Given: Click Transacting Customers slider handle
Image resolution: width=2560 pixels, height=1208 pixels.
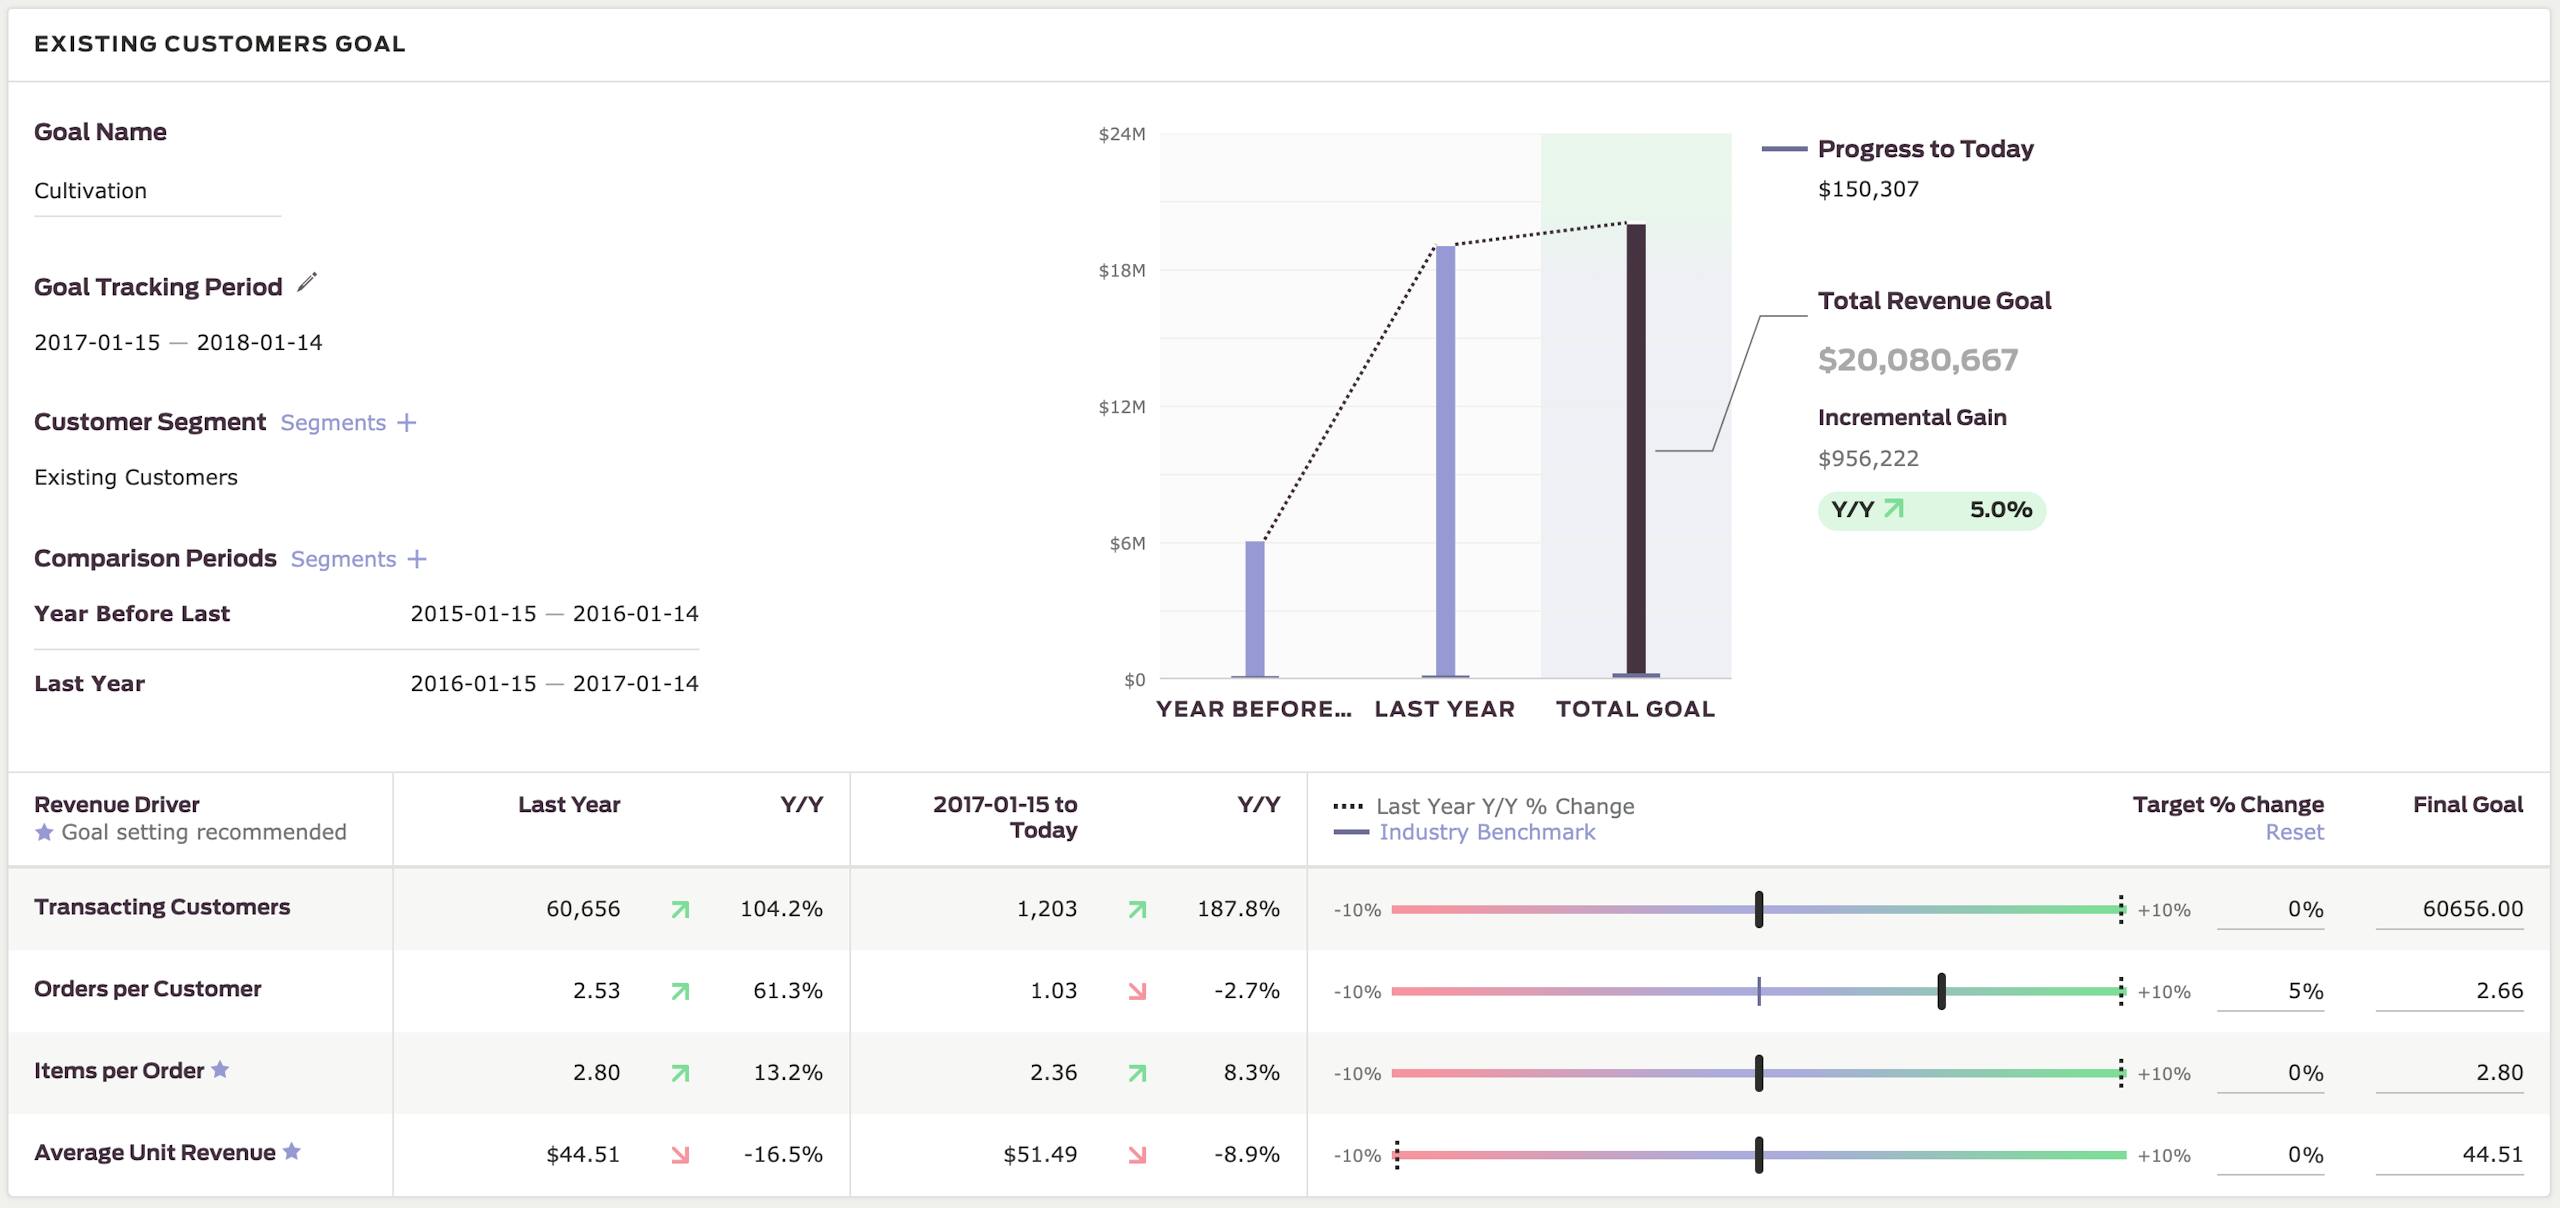Looking at the screenshot, I should pyautogui.click(x=1759, y=909).
